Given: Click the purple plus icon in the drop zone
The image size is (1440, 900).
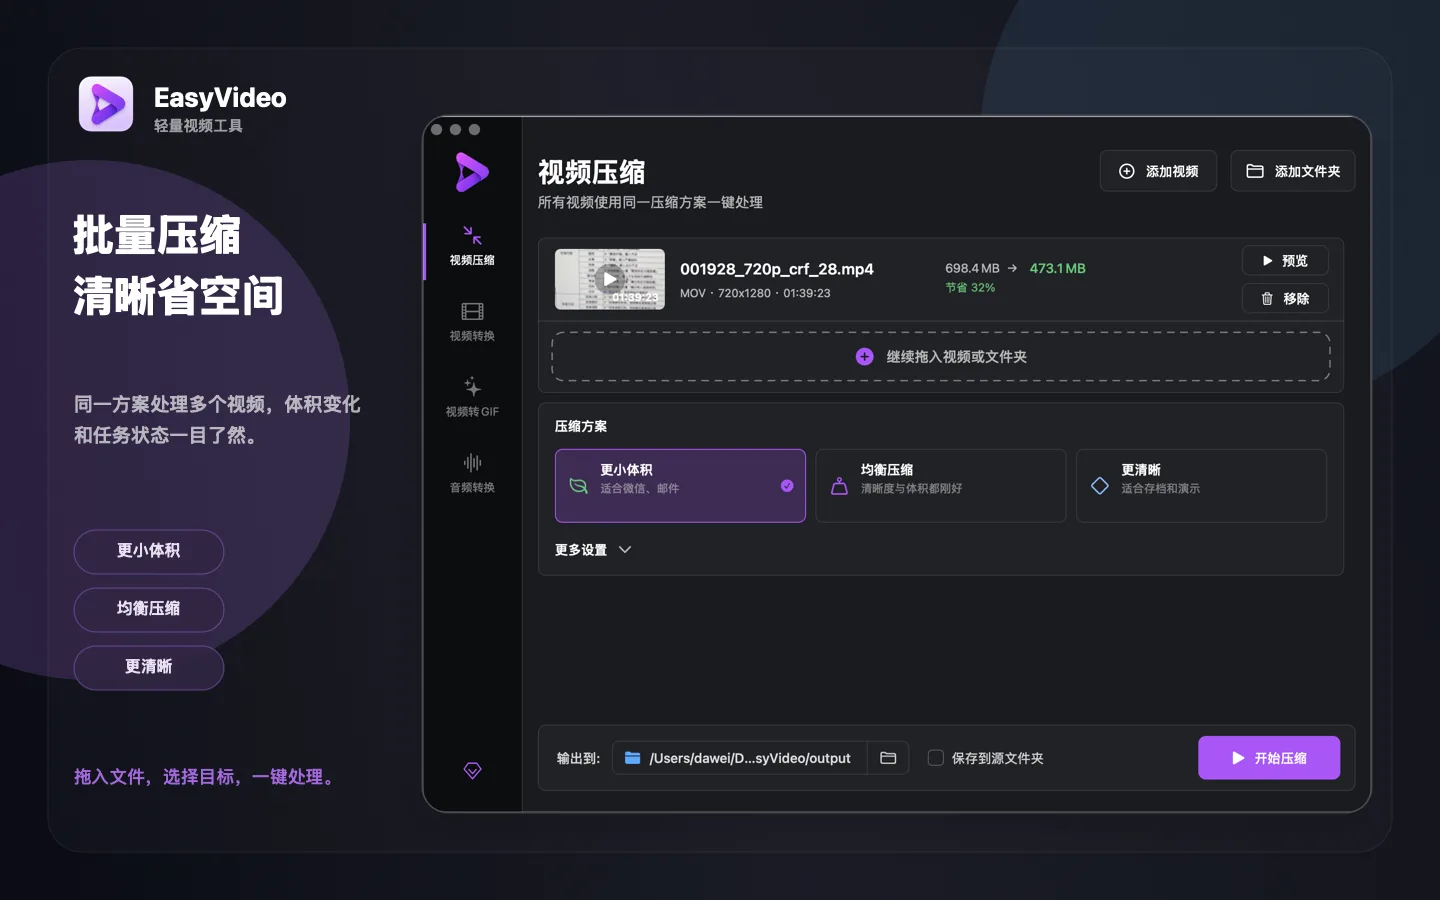Looking at the screenshot, I should pyautogui.click(x=865, y=357).
